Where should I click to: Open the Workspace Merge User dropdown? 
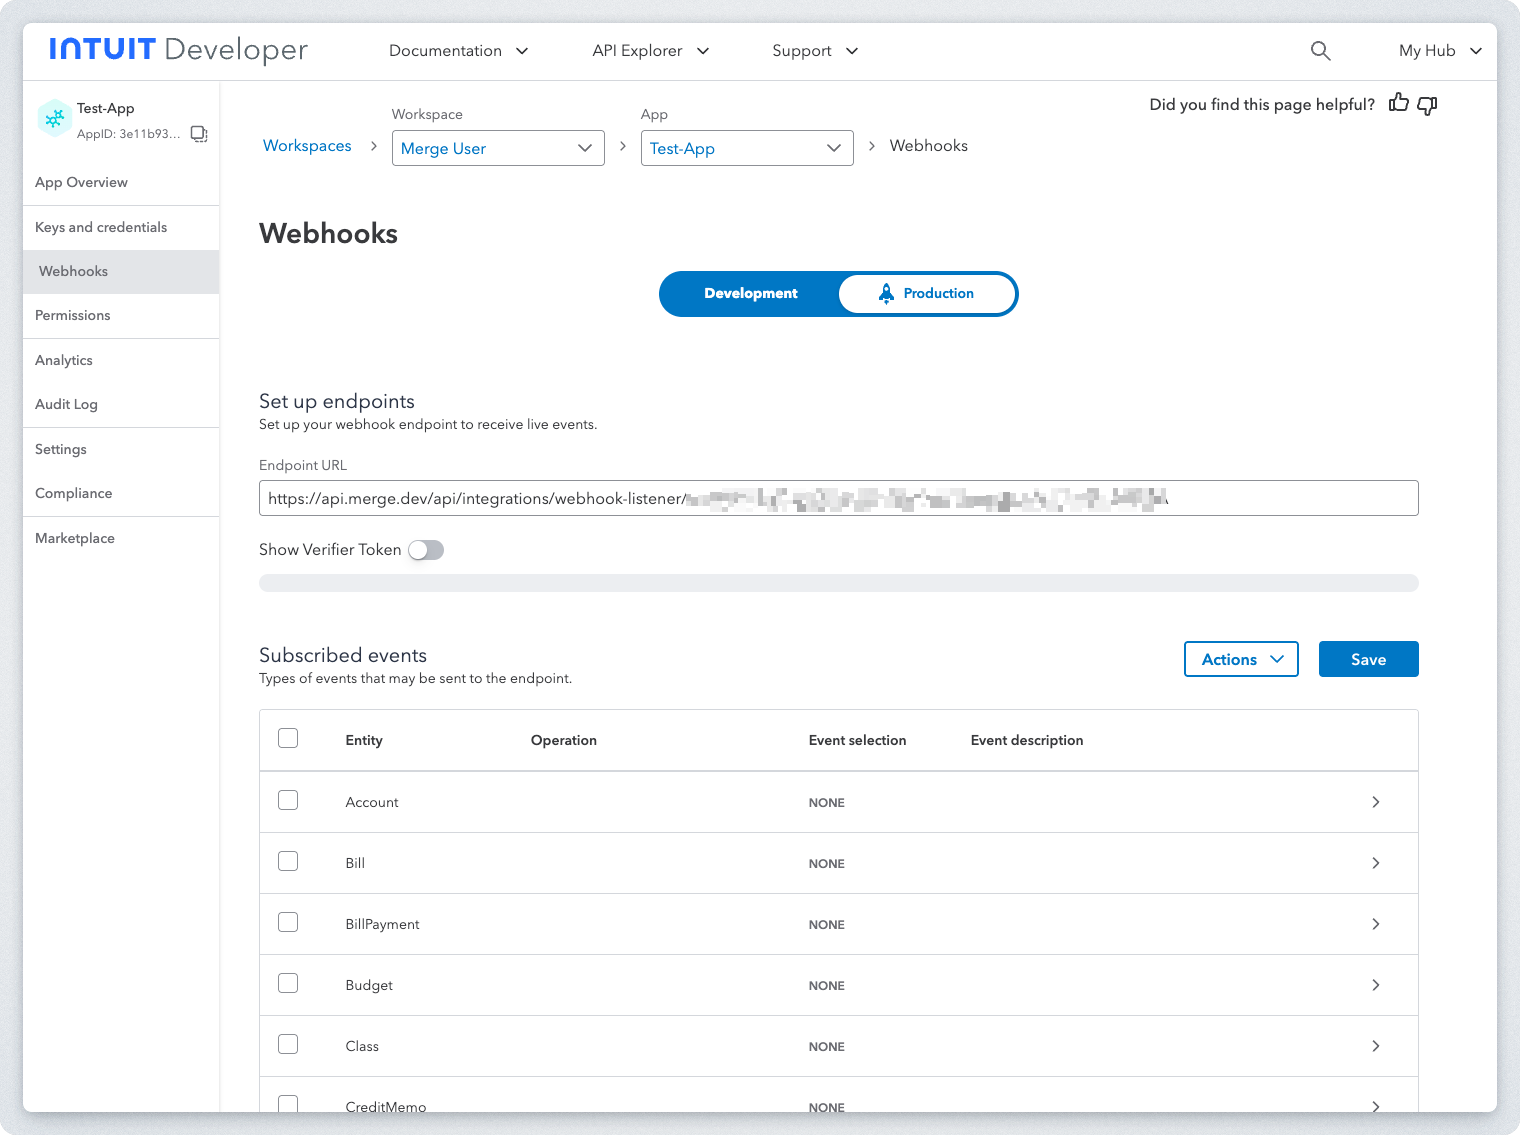pyautogui.click(x=498, y=148)
